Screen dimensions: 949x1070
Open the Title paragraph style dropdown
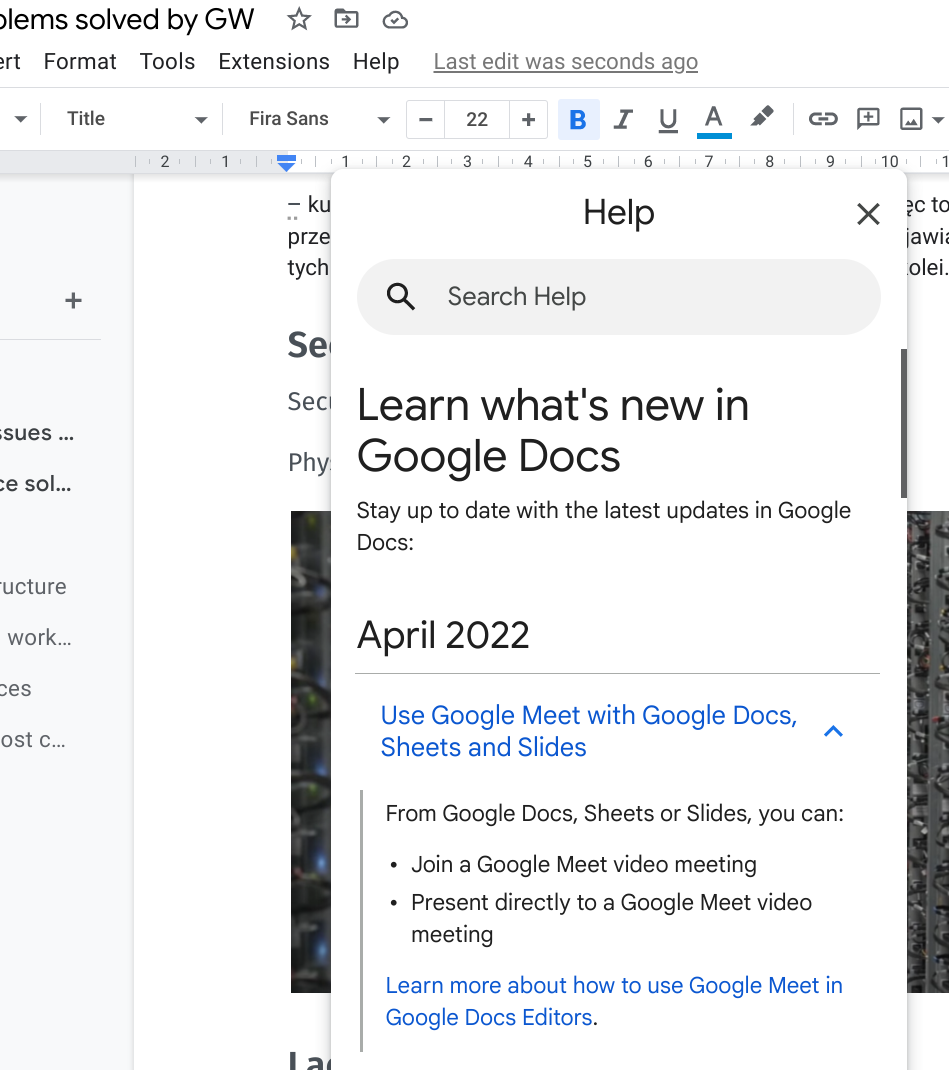pos(136,119)
